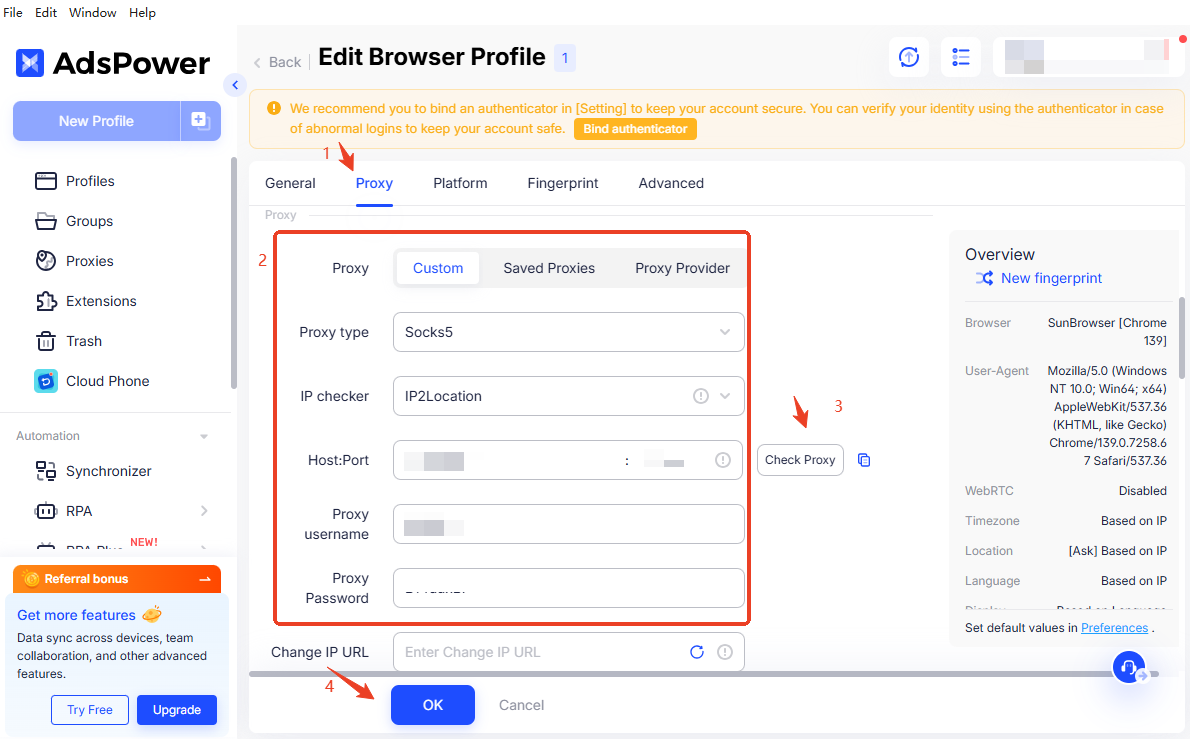Switch to Saved Proxies option

pyautogui.click(x=549, y=268)
